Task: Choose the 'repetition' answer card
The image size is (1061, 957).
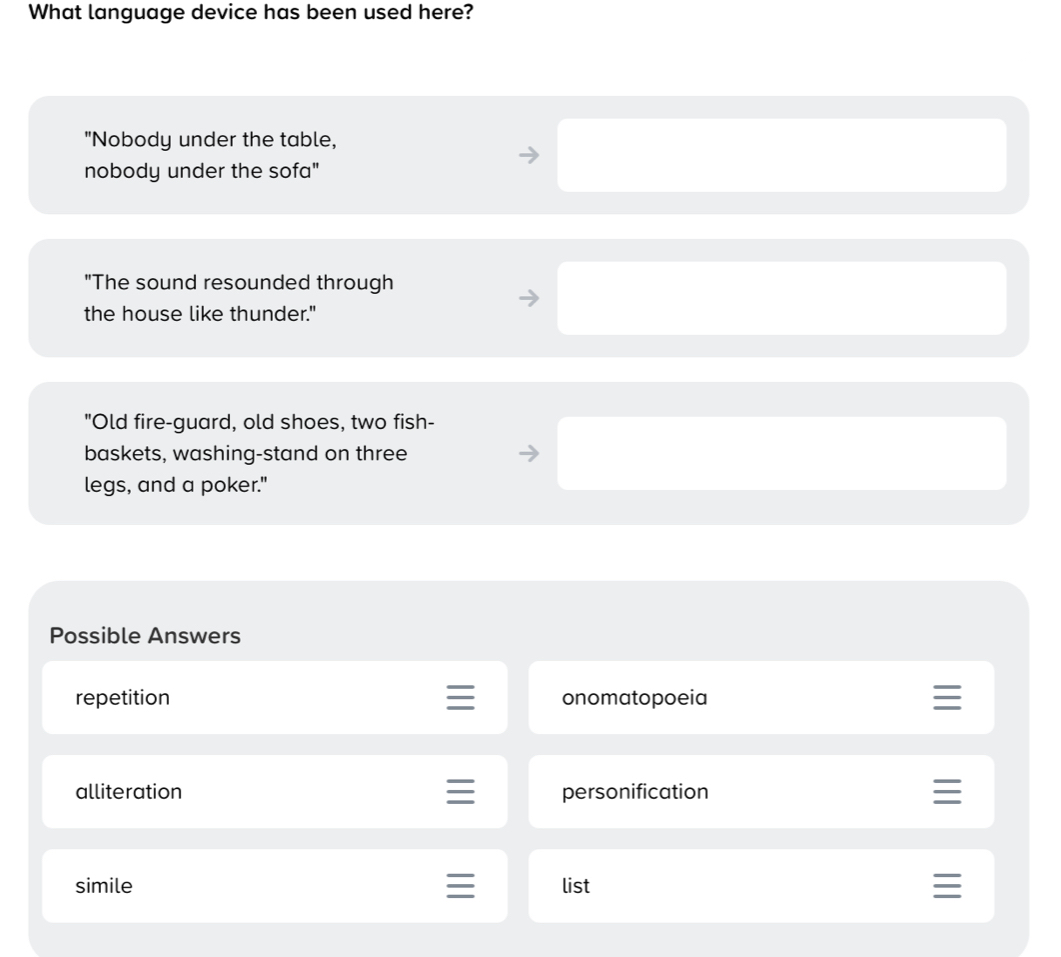Action: [275, 697]
